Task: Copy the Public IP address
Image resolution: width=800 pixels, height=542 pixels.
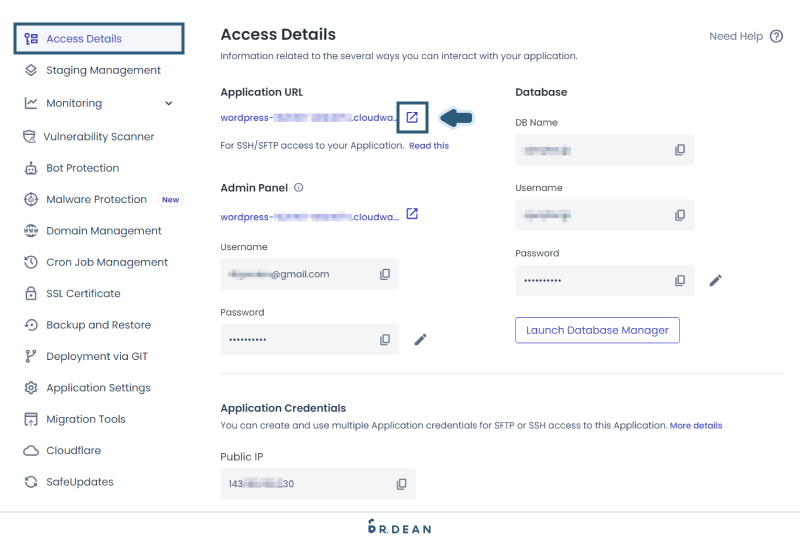Action: tap(402, 484)
